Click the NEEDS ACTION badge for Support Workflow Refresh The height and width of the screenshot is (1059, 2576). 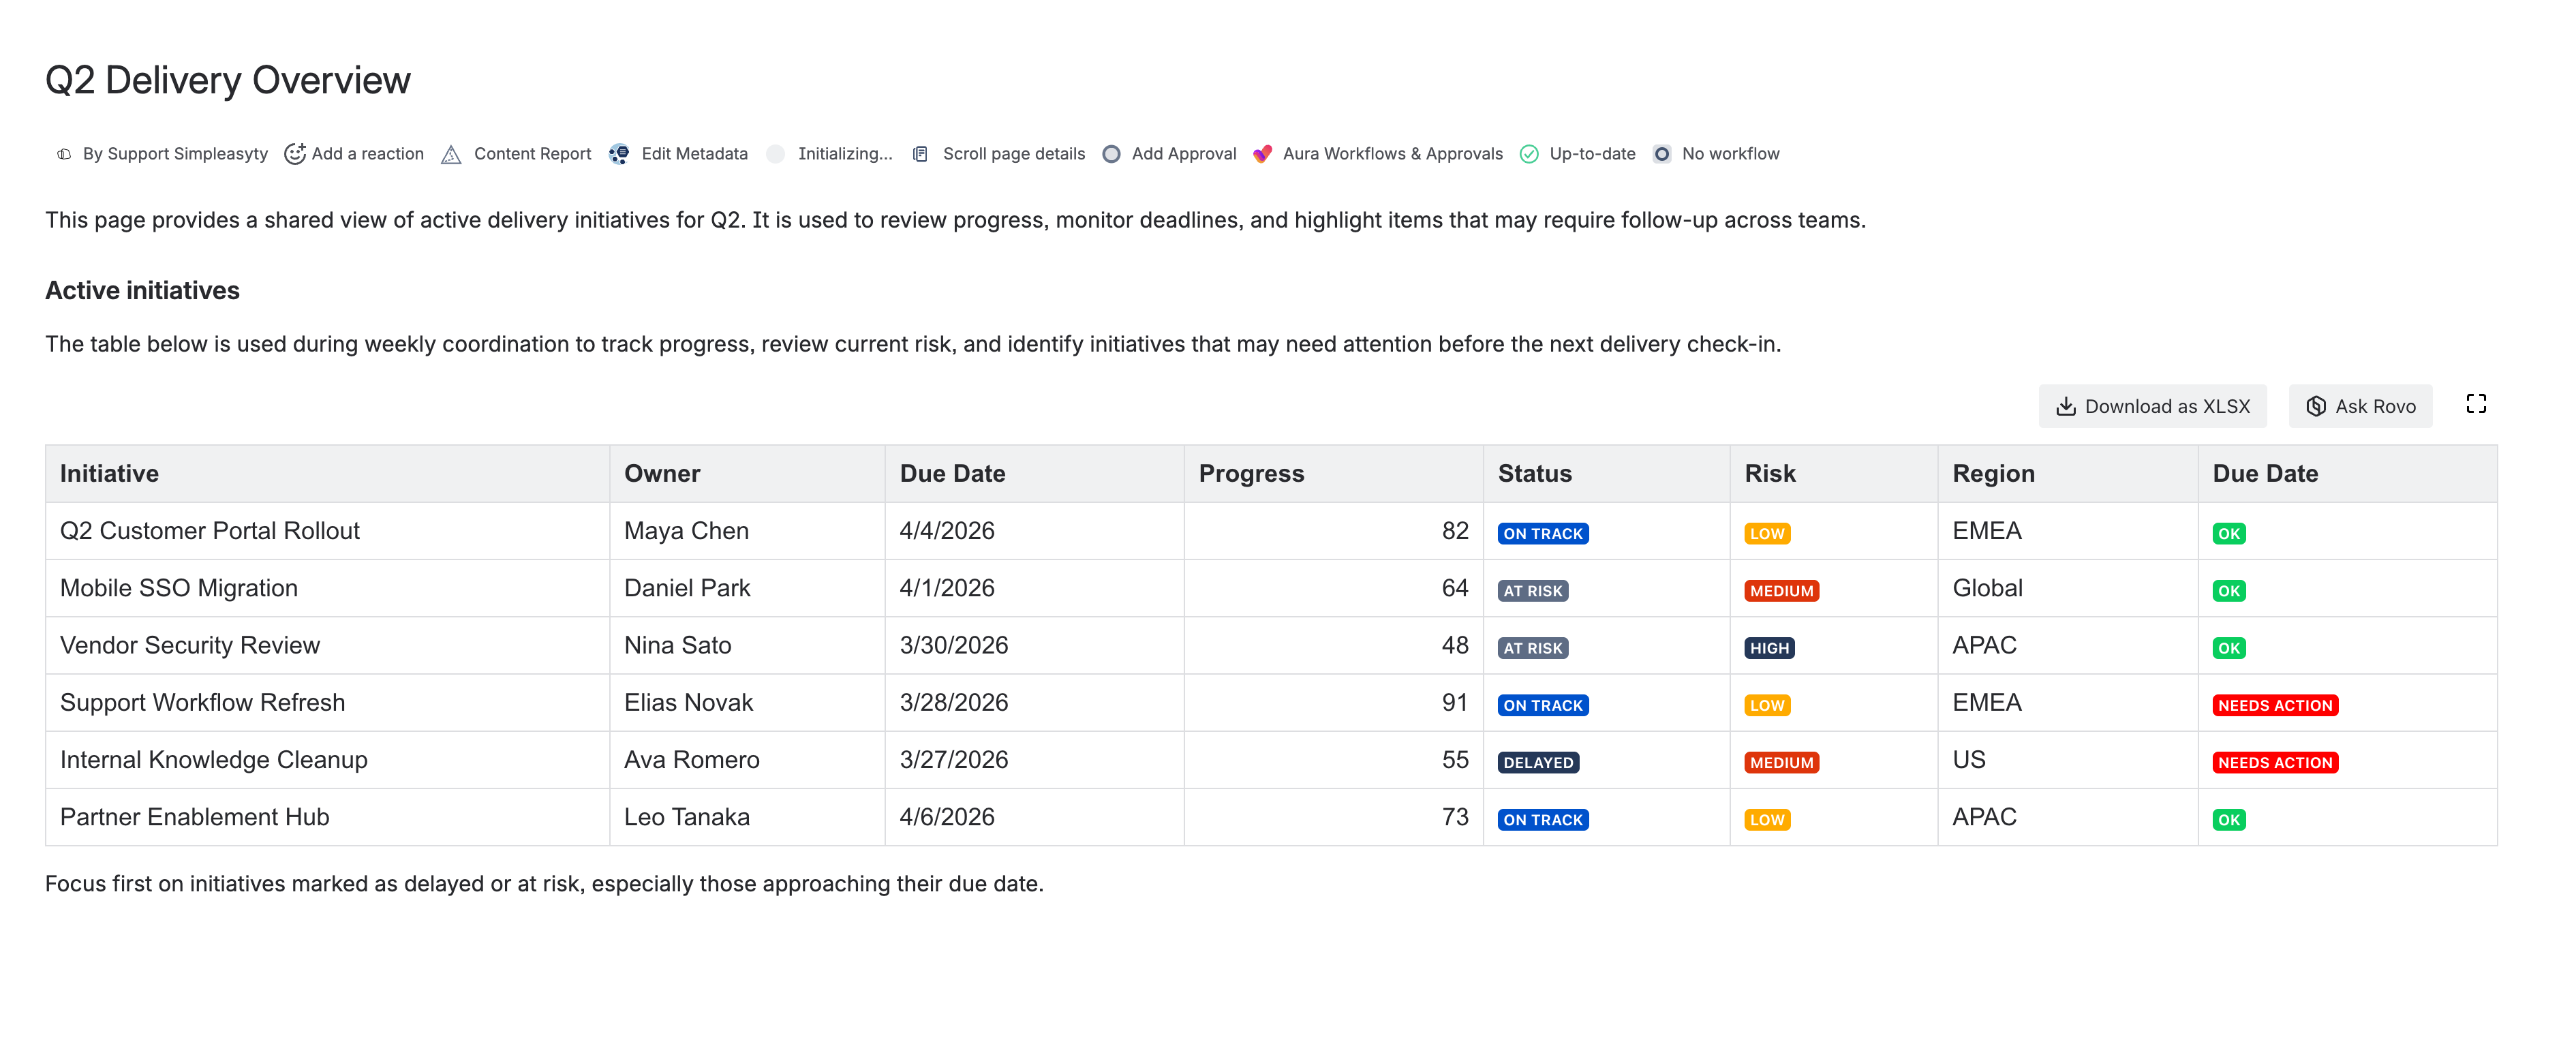point(2275,704)
